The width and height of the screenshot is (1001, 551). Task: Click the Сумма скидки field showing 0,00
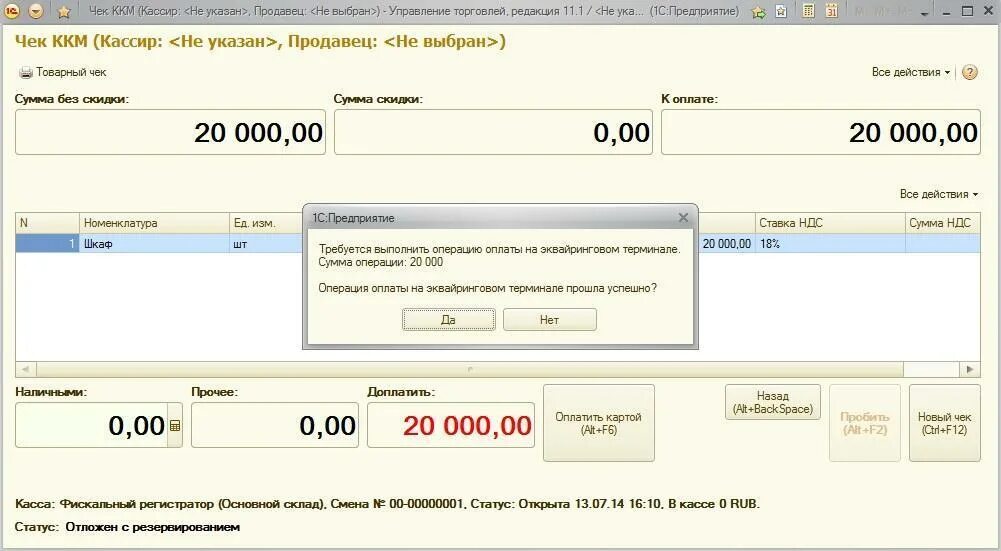pyautogui.click(x=493, y=132)
